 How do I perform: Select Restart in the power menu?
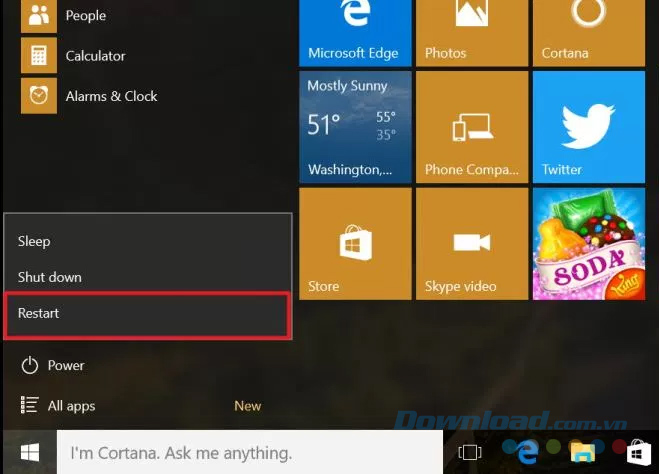[x=148, y=313]
